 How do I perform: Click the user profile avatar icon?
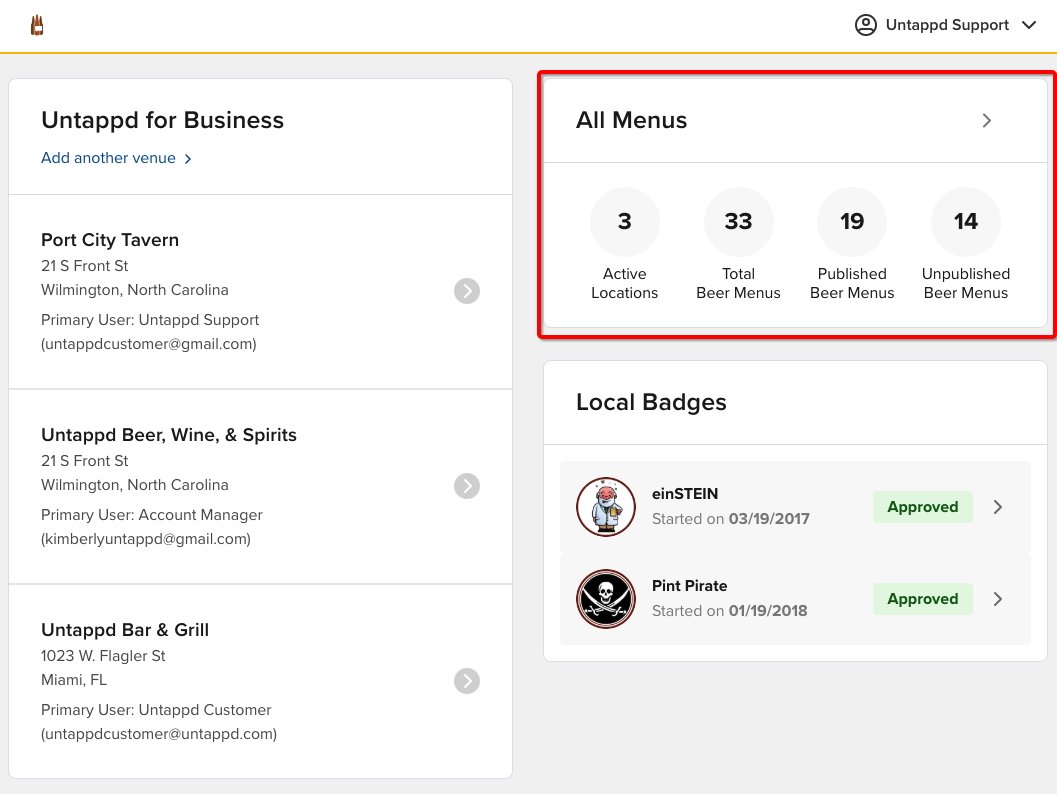[866, 25]
